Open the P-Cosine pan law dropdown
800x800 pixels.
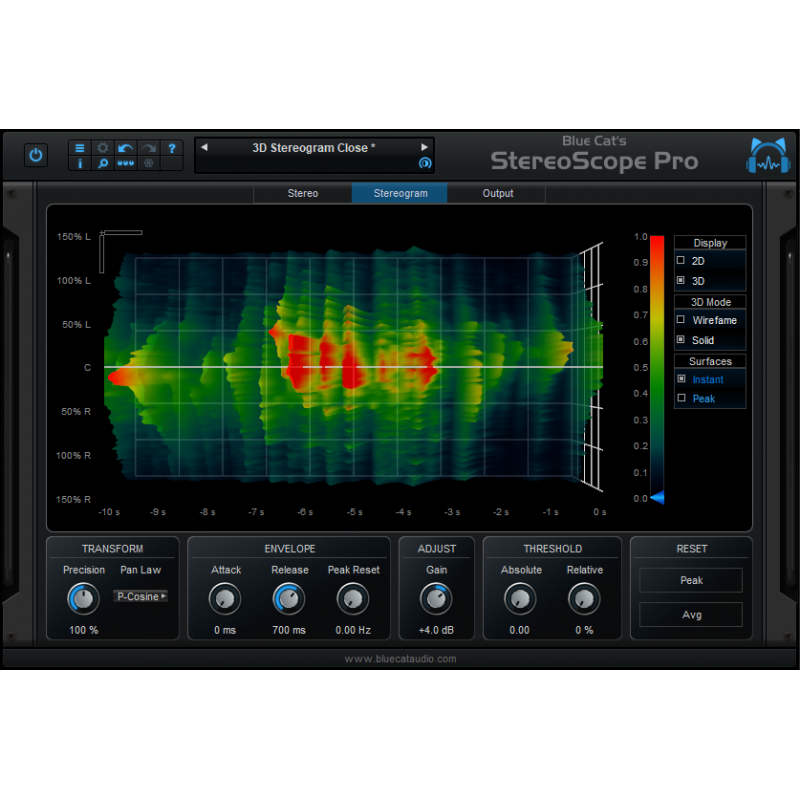(x=140, y=596)
